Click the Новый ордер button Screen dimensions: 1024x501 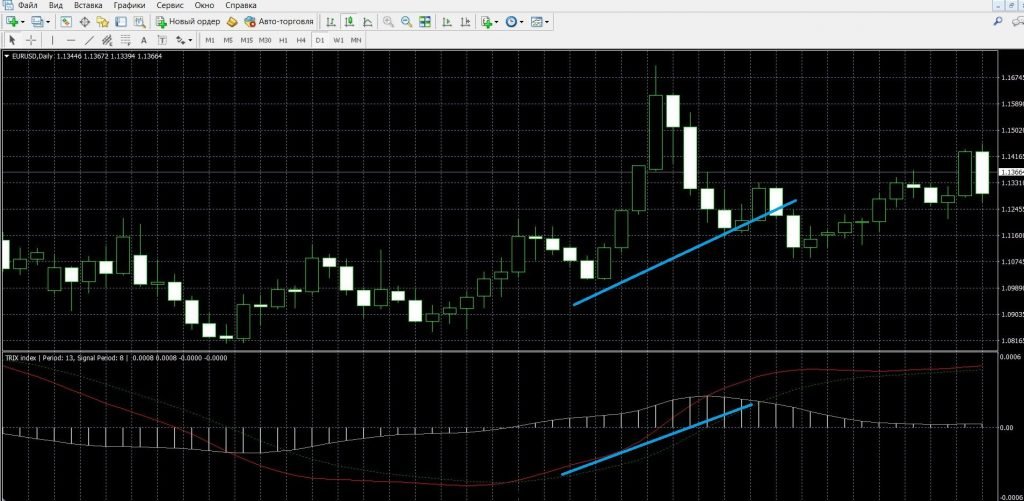[187, 21]
